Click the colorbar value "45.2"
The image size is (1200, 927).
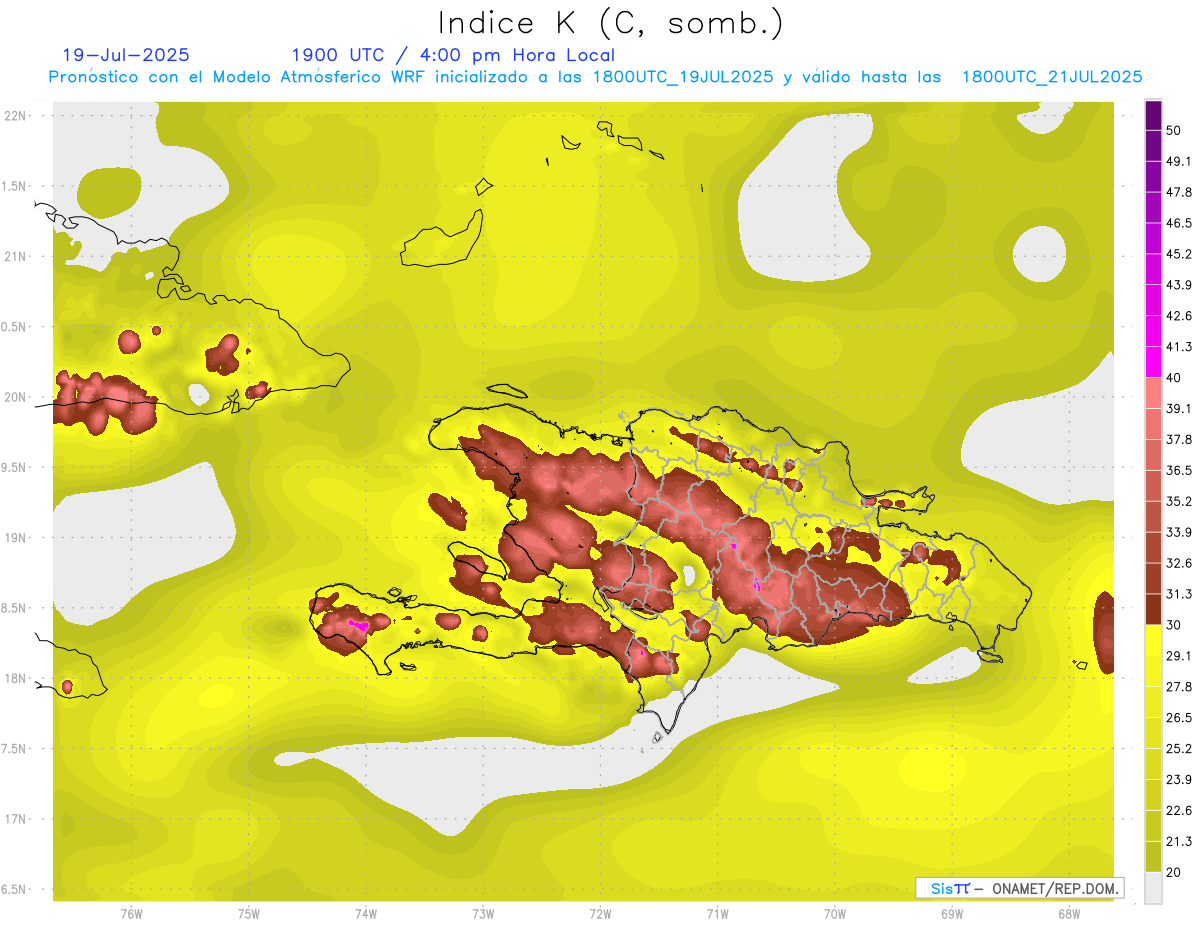tap(1179, 254)
